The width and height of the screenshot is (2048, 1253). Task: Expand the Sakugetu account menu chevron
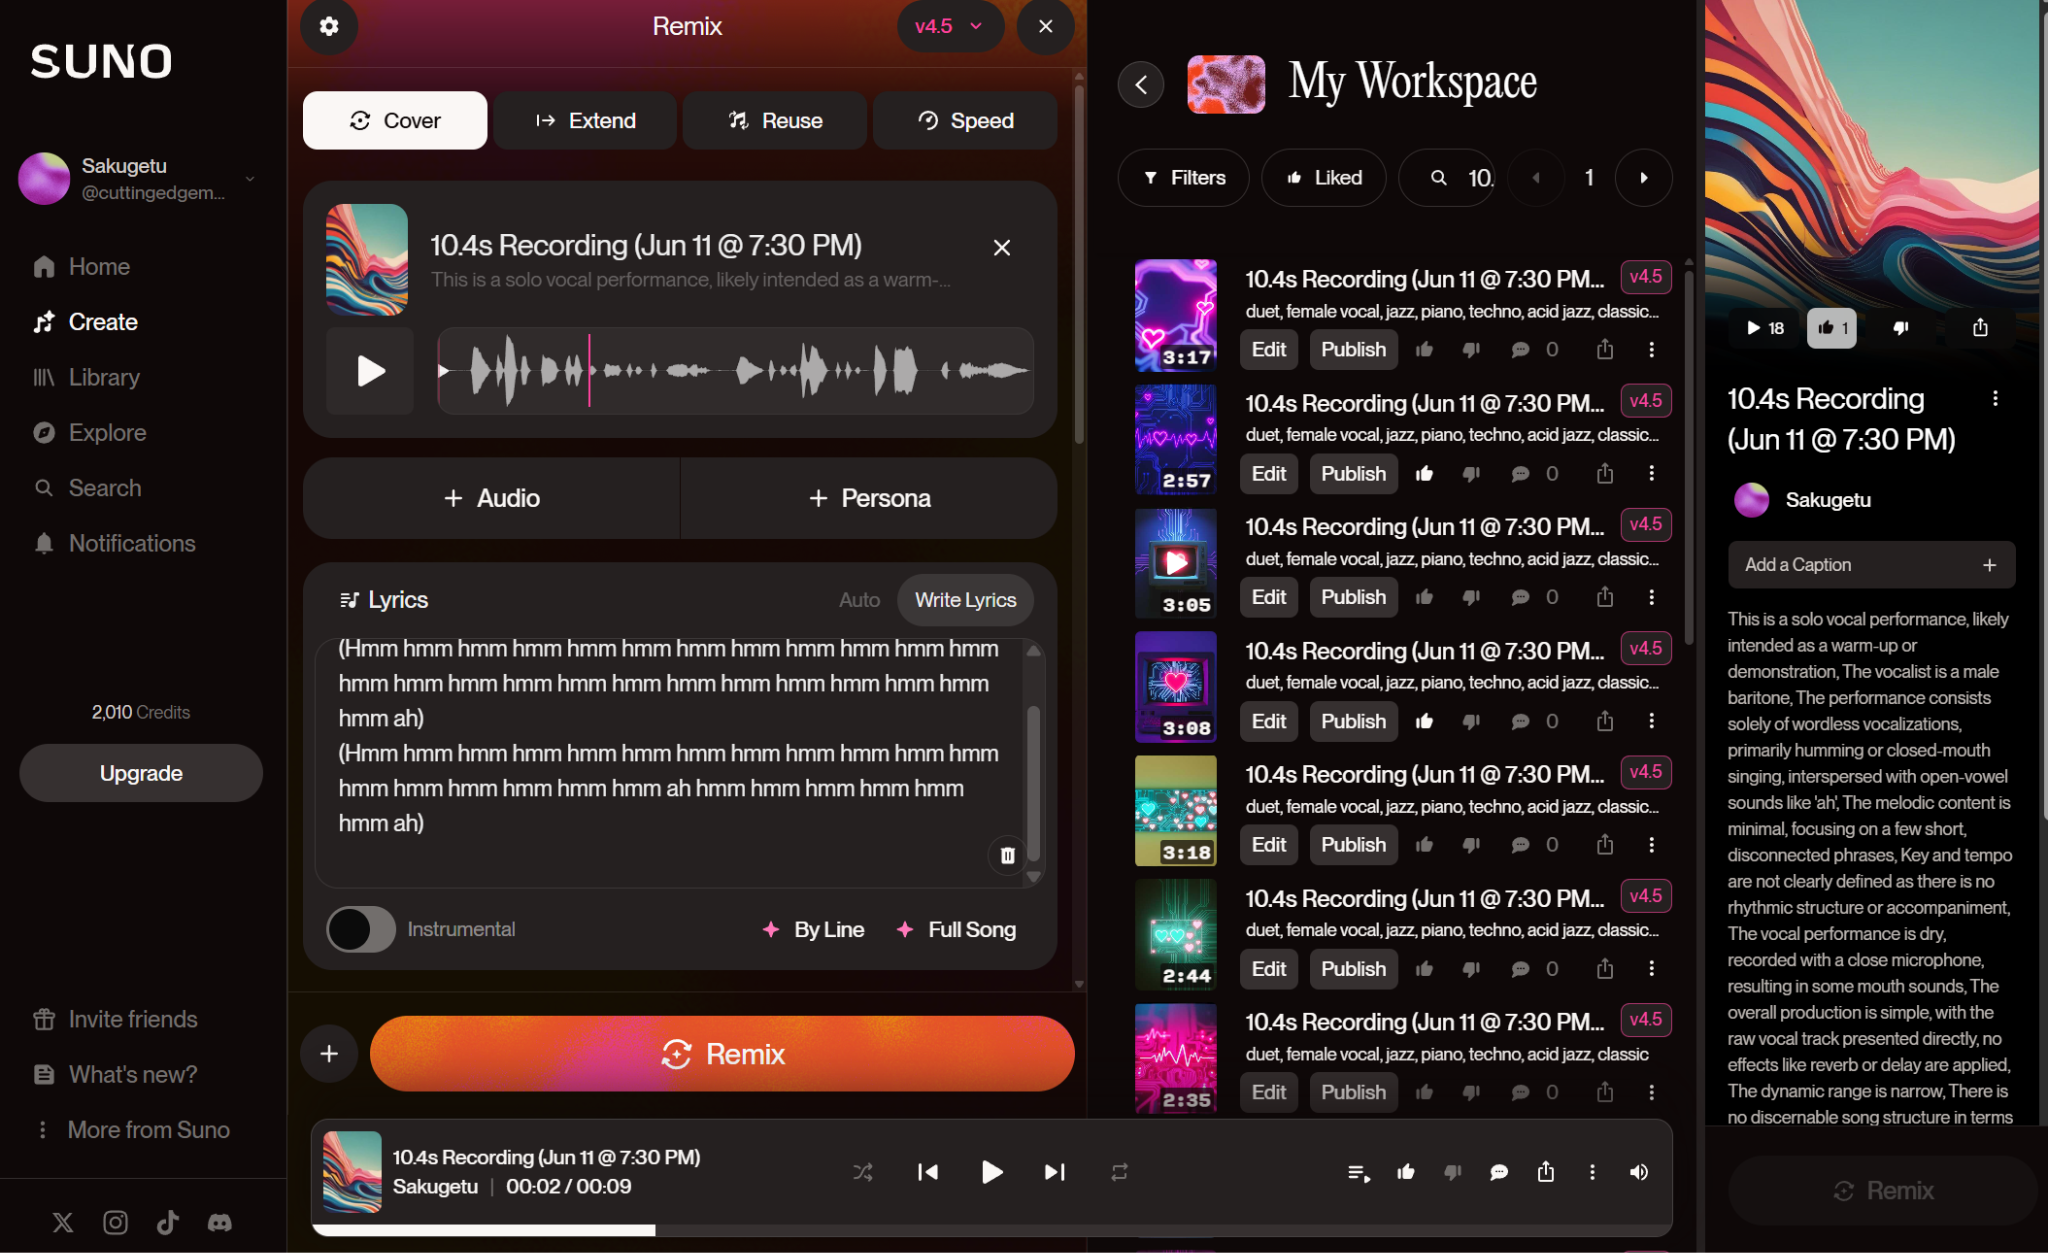click(250, 179)
